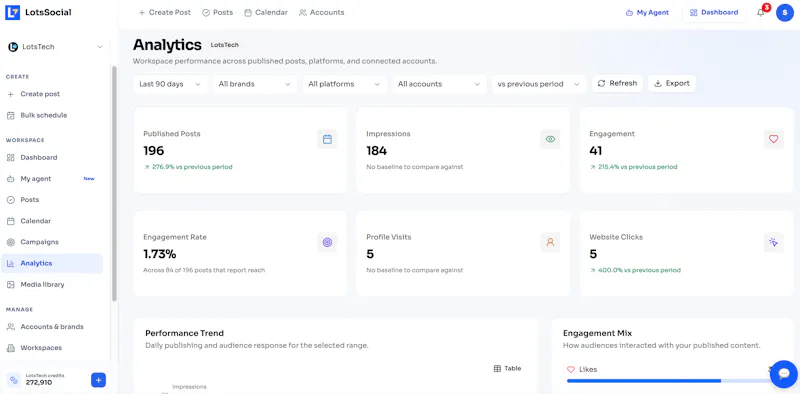This screenshot has height=394, width=800.
Task: Switch Performance Trend to Table view
Action: pos(508,368)
